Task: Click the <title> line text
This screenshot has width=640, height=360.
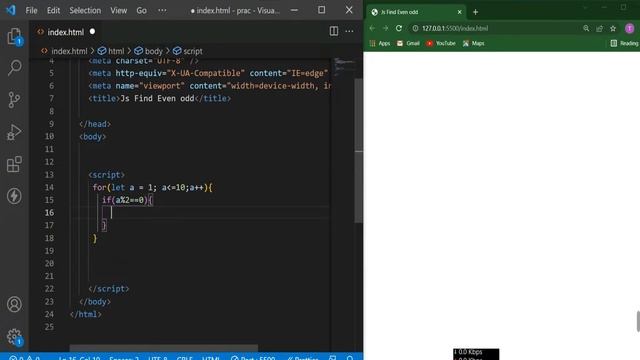Action: [x=160, y=98]
